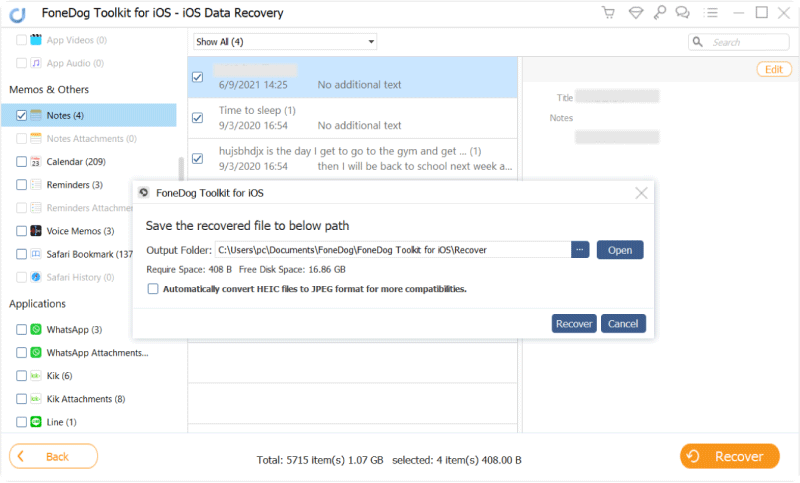Close the FoneDog save dialog
The image size is (800, 483).
(641, 193)
